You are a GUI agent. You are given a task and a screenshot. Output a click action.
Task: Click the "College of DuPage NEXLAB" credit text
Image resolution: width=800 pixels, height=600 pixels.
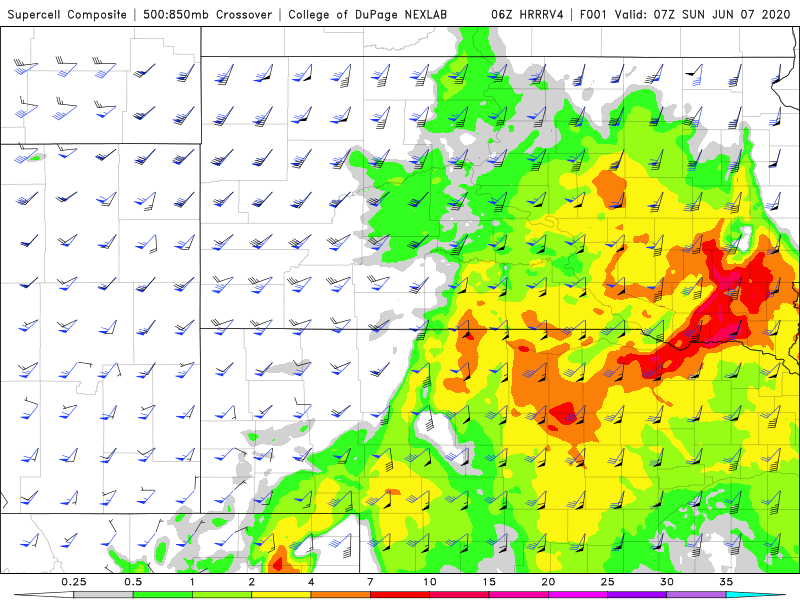coord(367,15)
